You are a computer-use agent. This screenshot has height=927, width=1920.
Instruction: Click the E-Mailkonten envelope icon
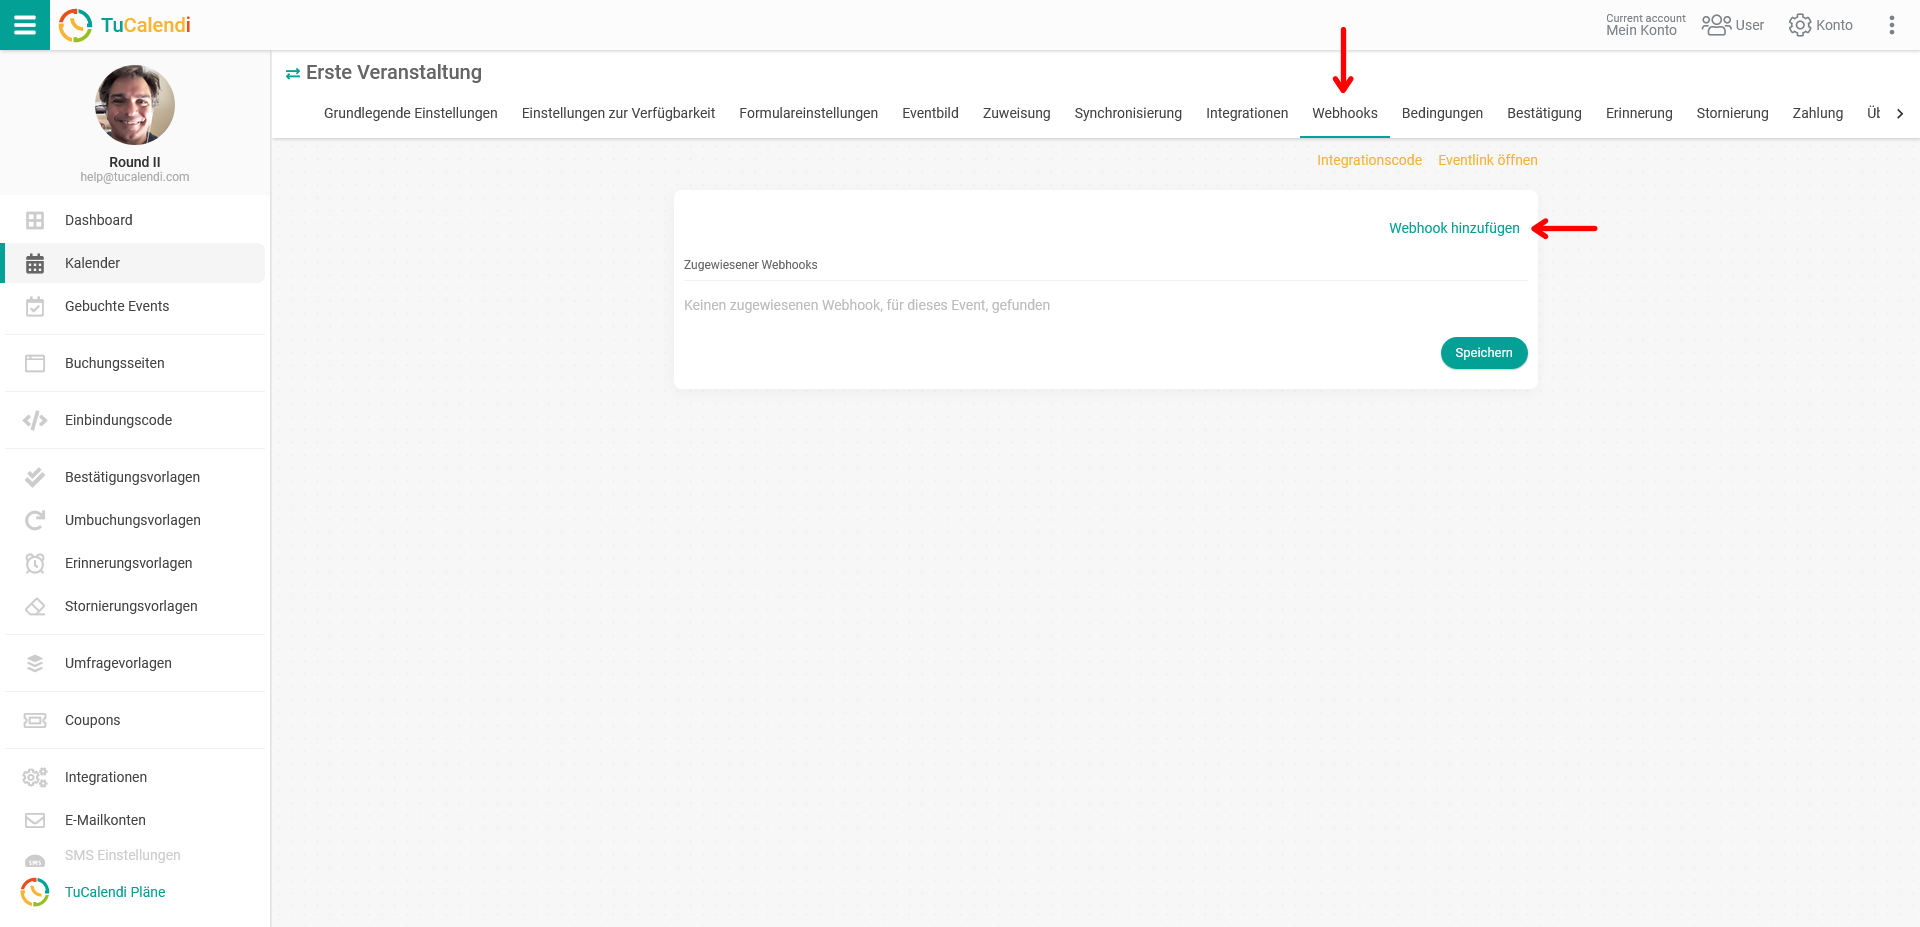pos(35,820)
